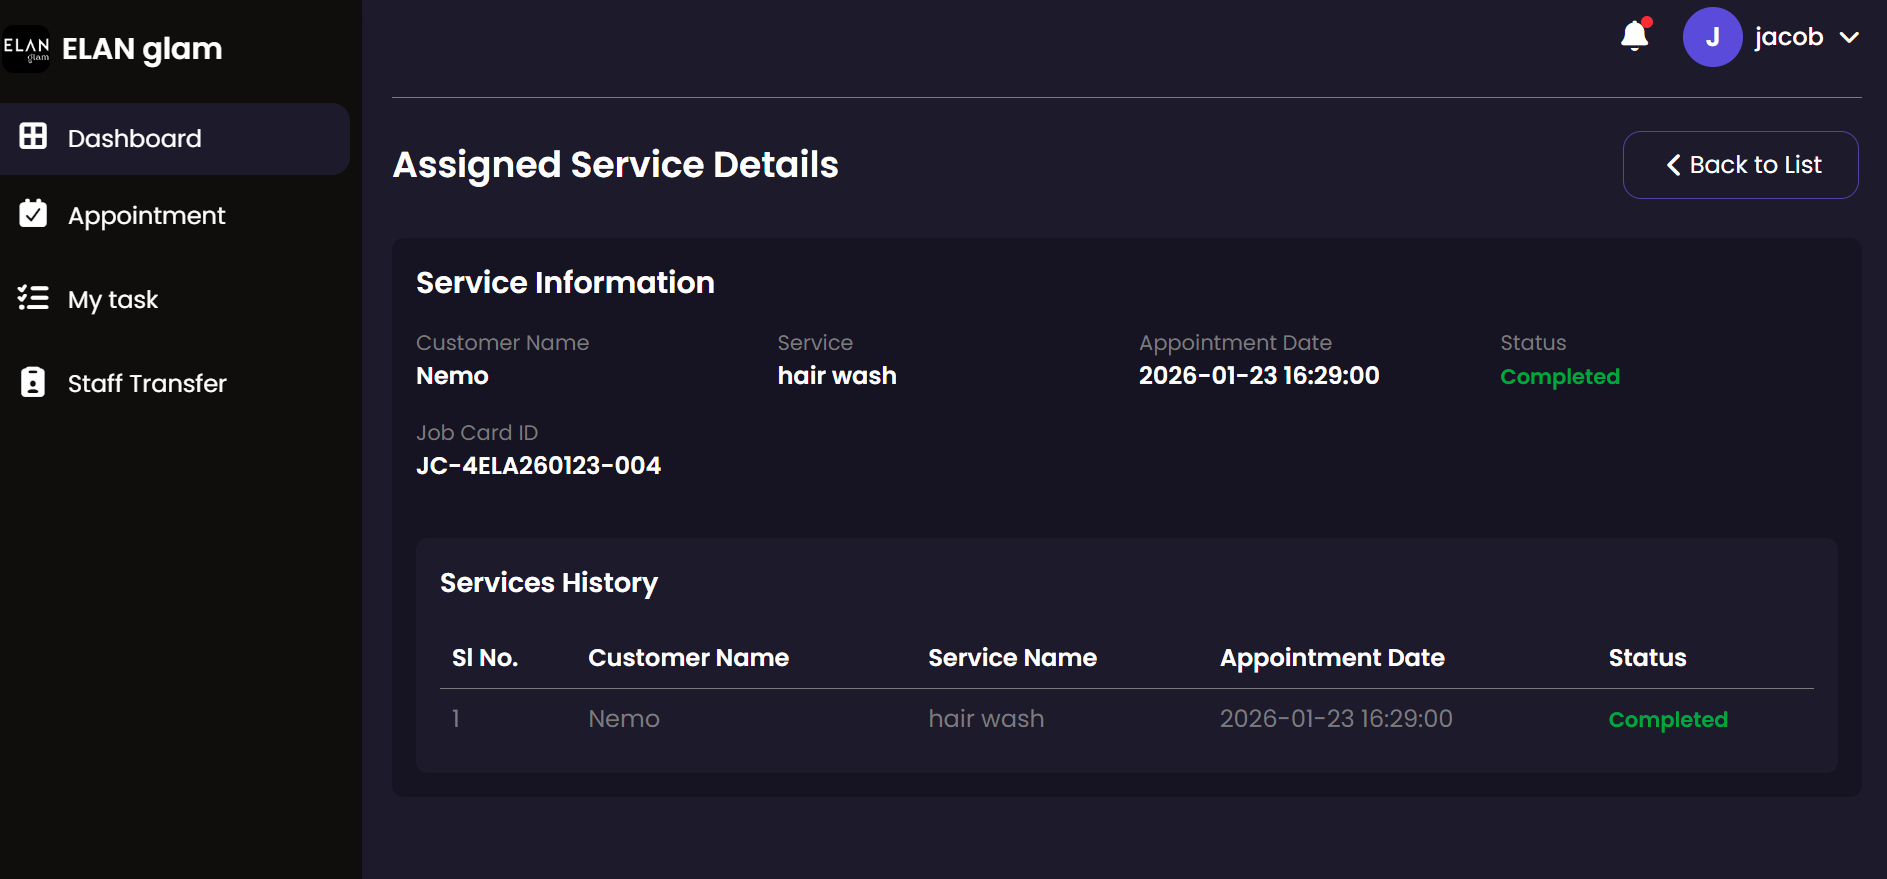
Task: Click the Staff Transfer badge icon
Action: point(33,382)
